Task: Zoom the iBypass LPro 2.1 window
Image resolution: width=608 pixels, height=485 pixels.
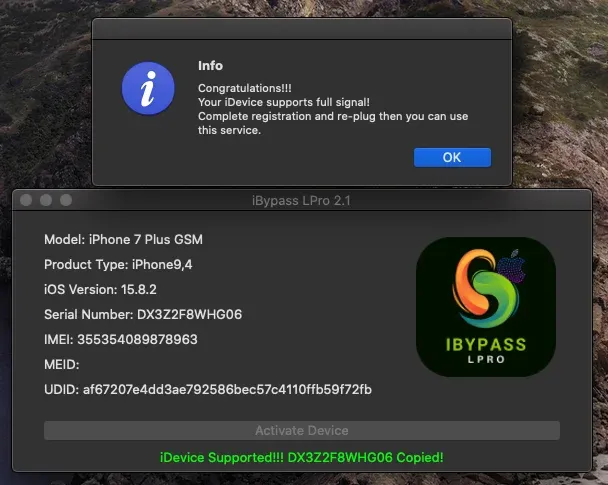Action: coord(66,200)
